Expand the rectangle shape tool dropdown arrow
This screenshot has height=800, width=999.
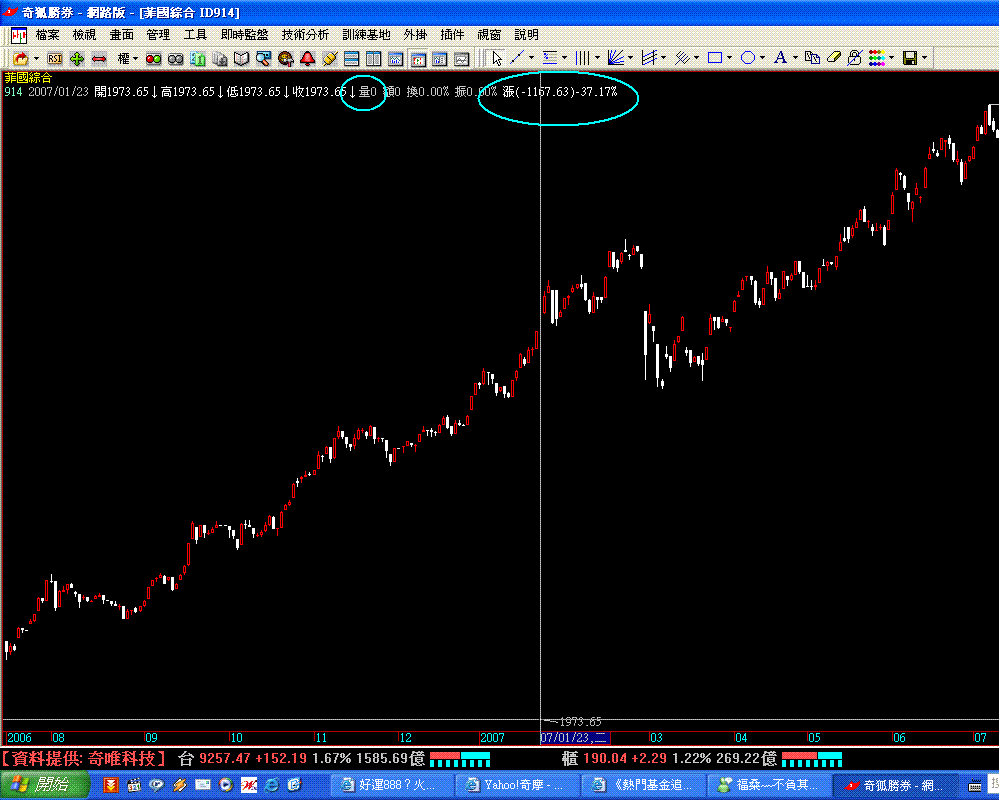(730, 58)
